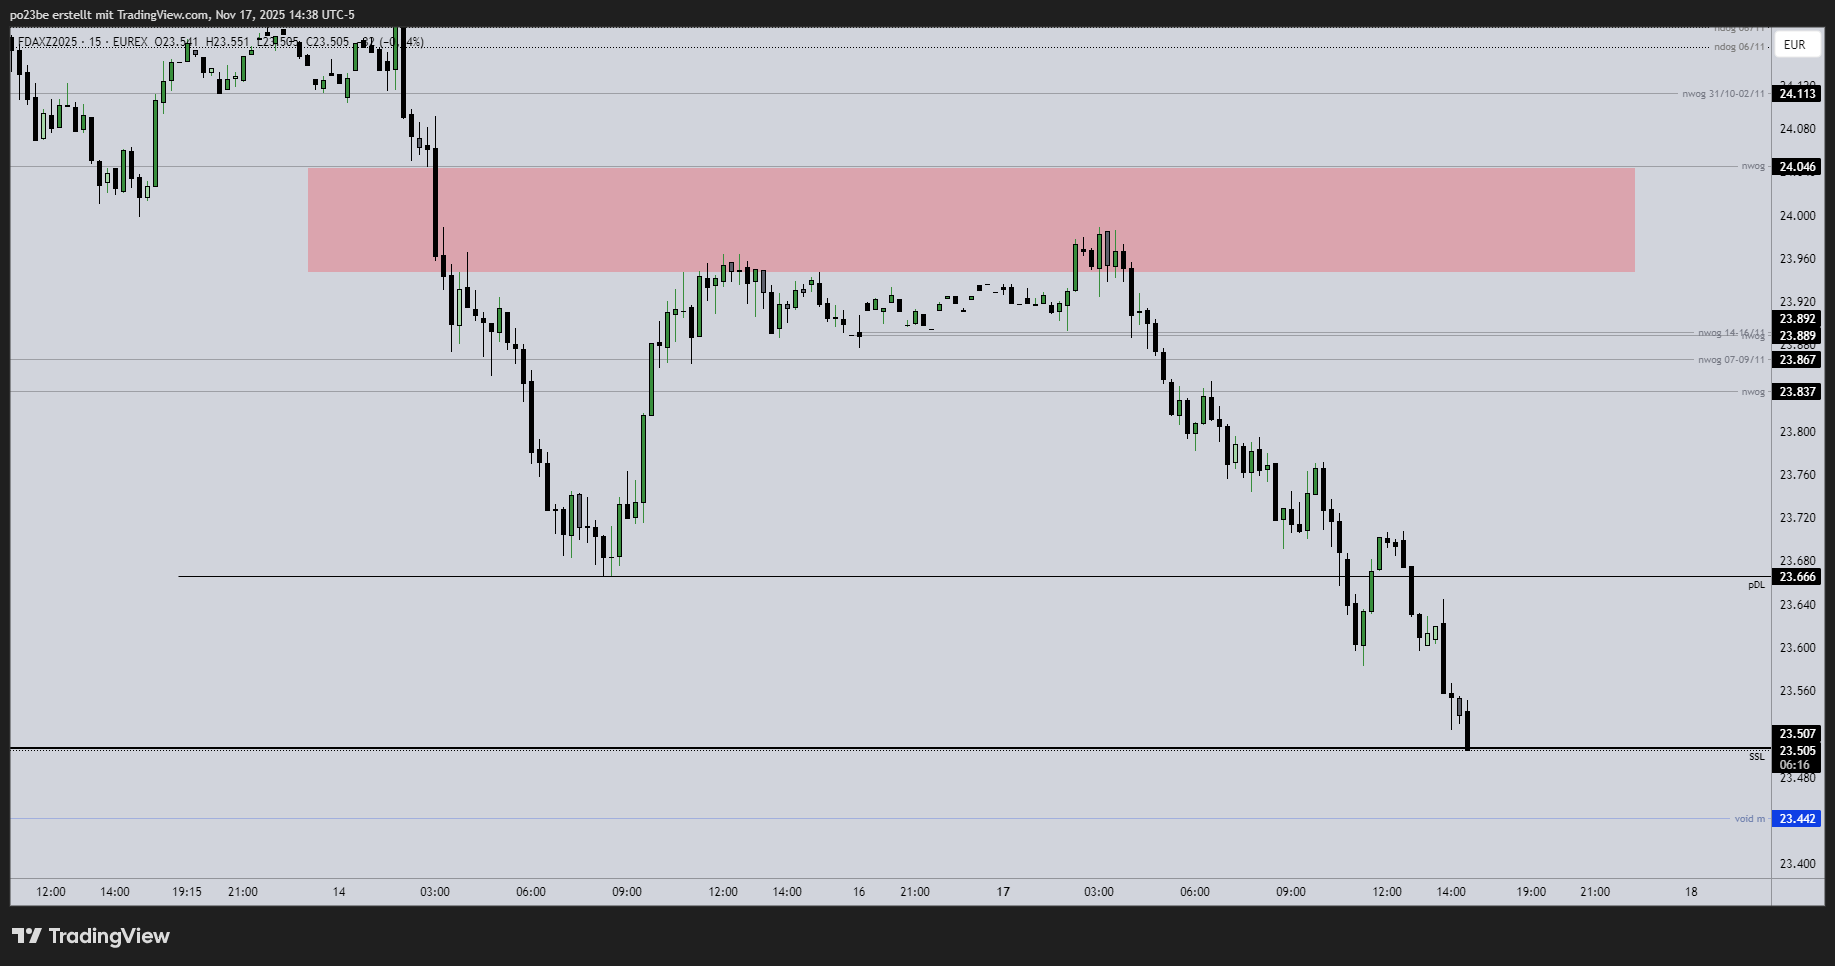Click the SSL level label
1835x966 pixels.
(1756, 757)
